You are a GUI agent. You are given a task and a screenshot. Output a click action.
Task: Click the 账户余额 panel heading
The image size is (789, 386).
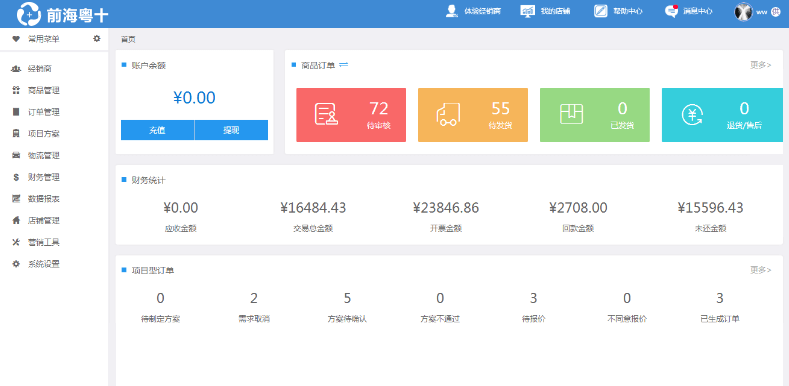click(148, 65)
